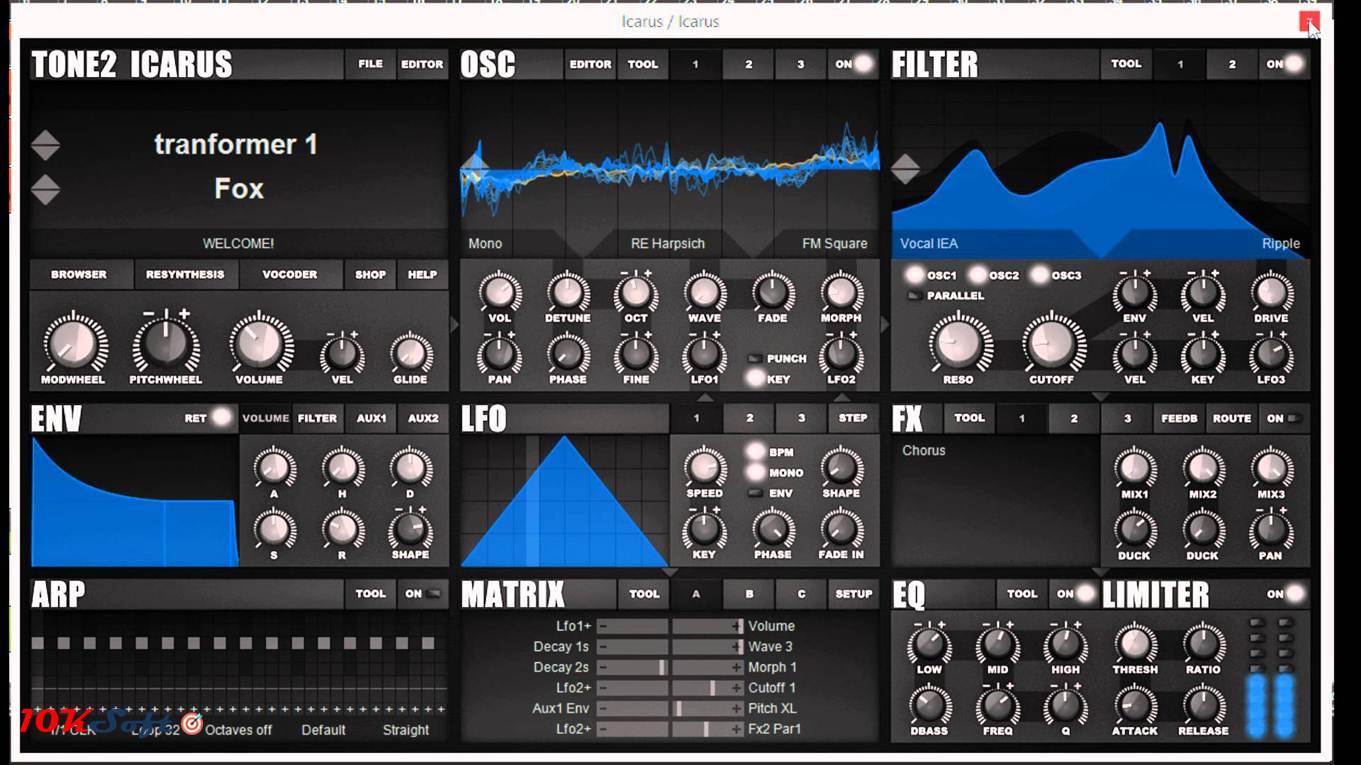Image resolution: width=1361 pixels, height=765 pixels.
Task: Open the Octaves off arp dropdown
Action: point(238,730)
